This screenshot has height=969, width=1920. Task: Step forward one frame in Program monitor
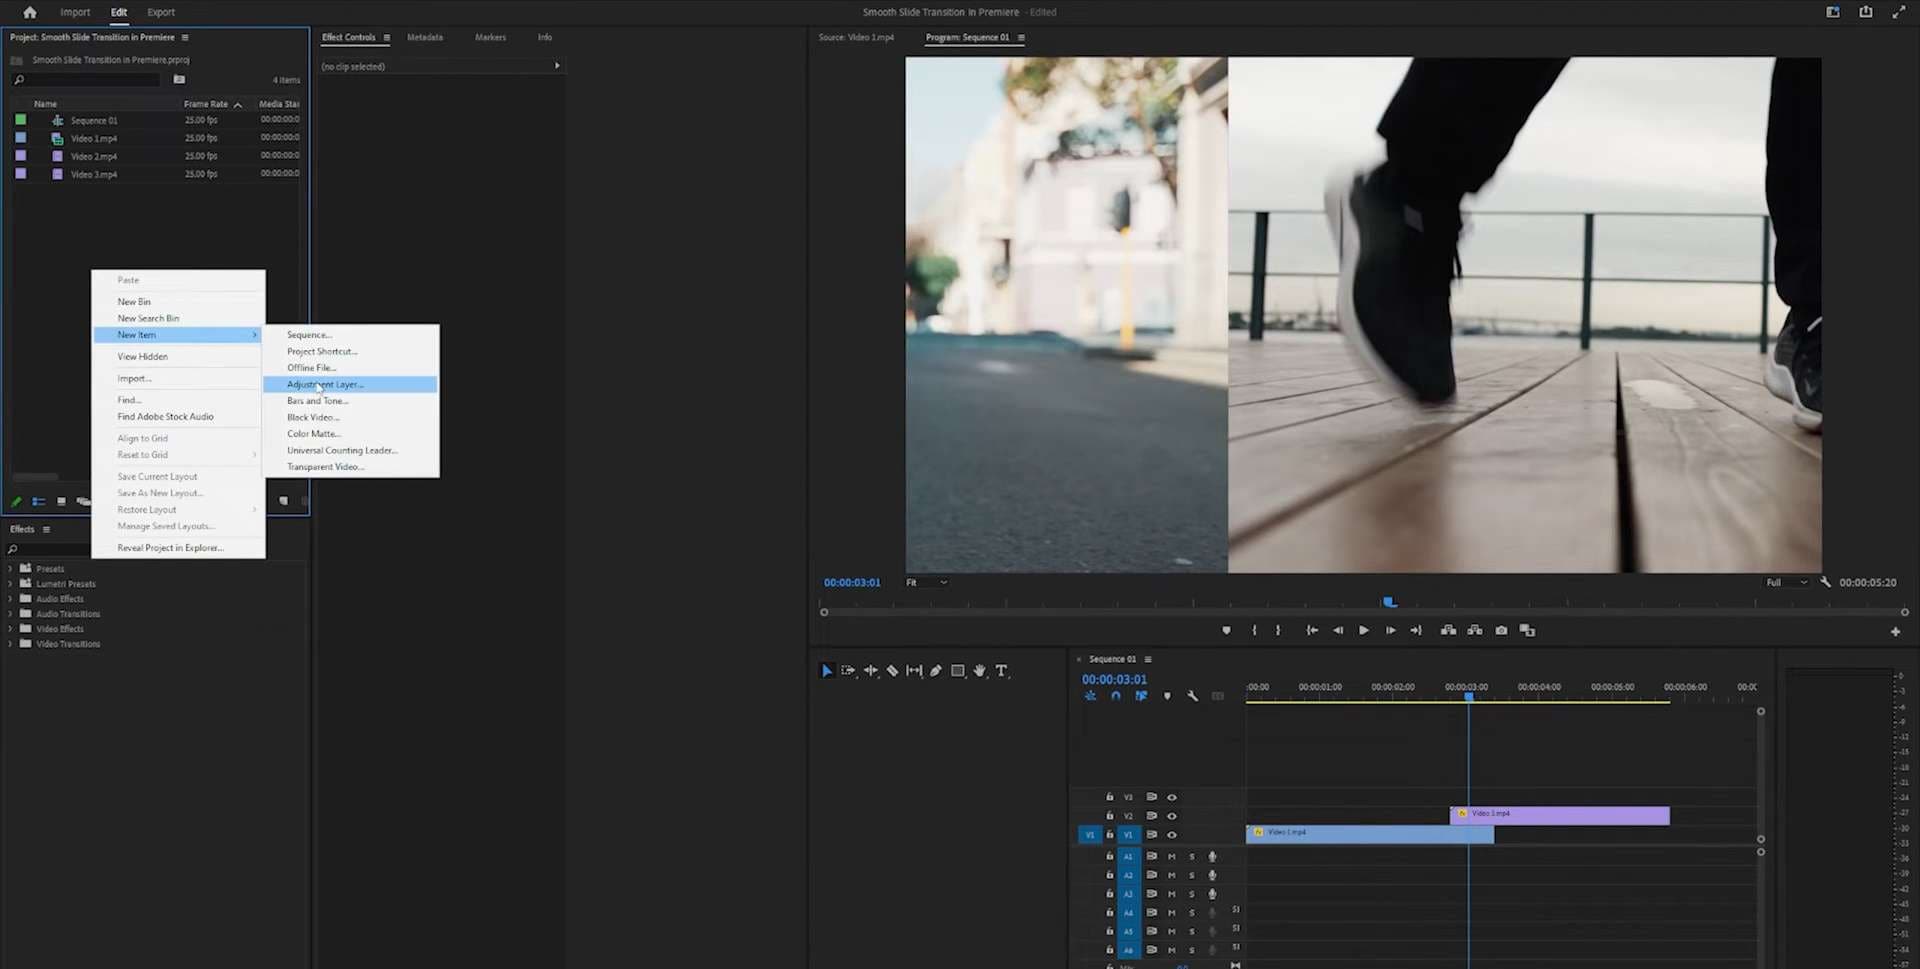[x=1390, y=630]
